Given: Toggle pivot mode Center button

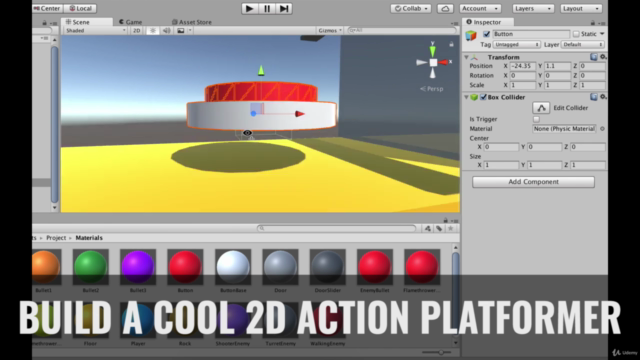Looking at the screenshot, I should click(x=47, y=8).
